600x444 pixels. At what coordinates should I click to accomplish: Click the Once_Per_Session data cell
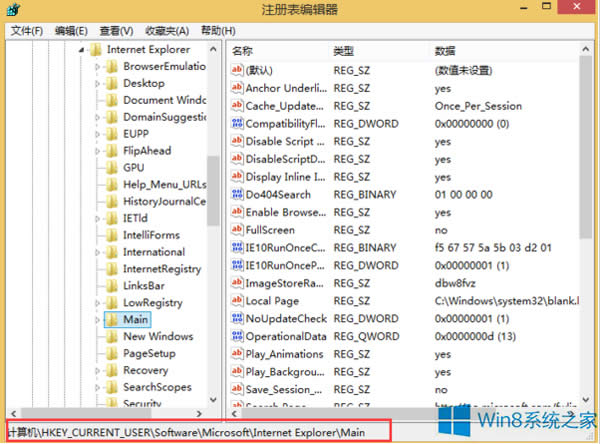[478, 106]
